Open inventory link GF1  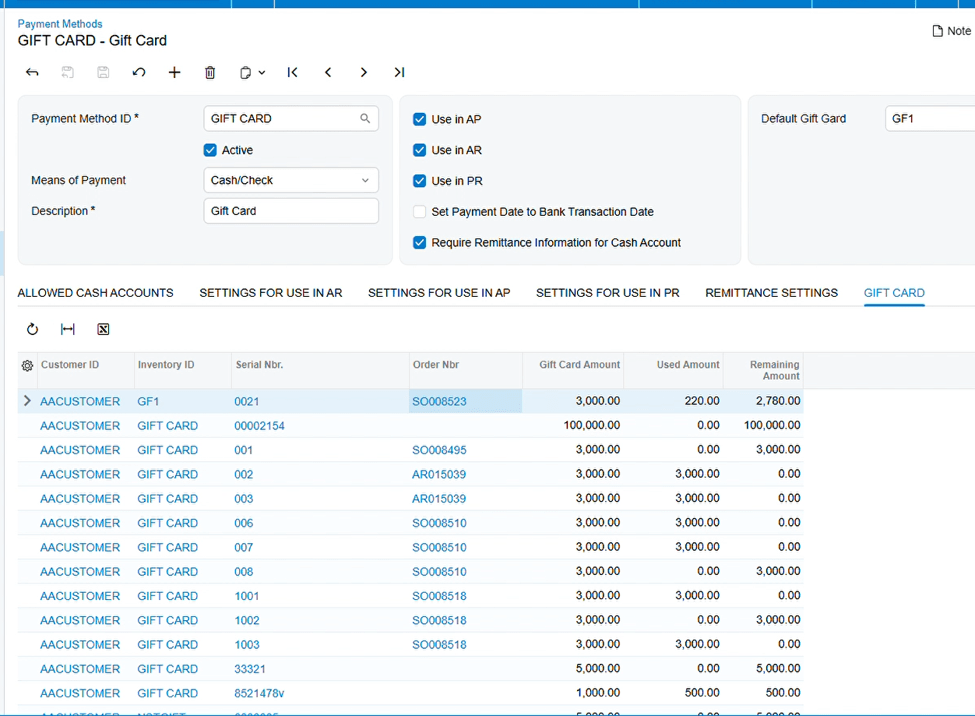148,402
